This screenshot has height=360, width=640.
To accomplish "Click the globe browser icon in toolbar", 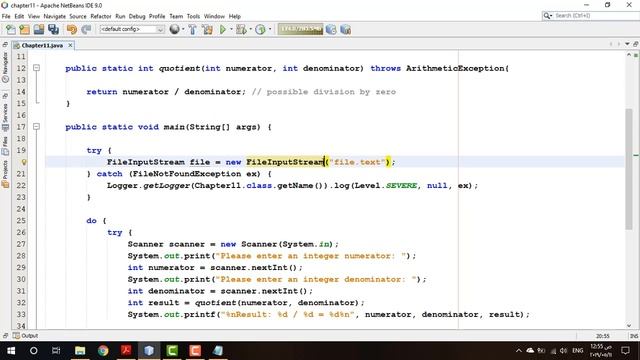I will point(174,29).
